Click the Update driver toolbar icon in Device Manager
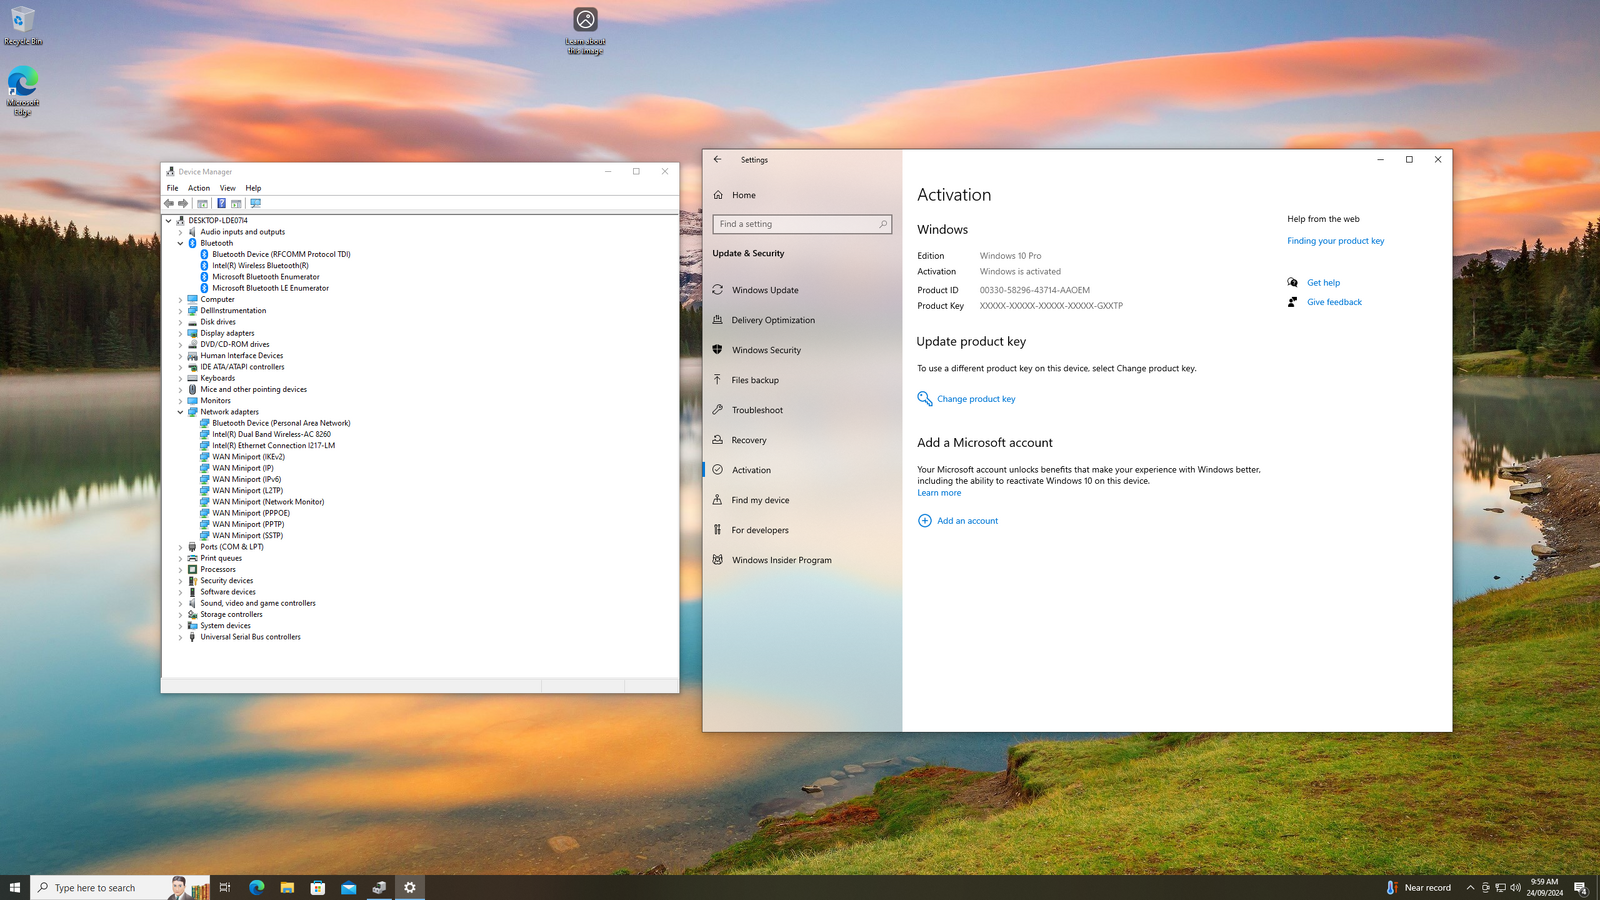The image size is (1600, 900). coord(236,203)
